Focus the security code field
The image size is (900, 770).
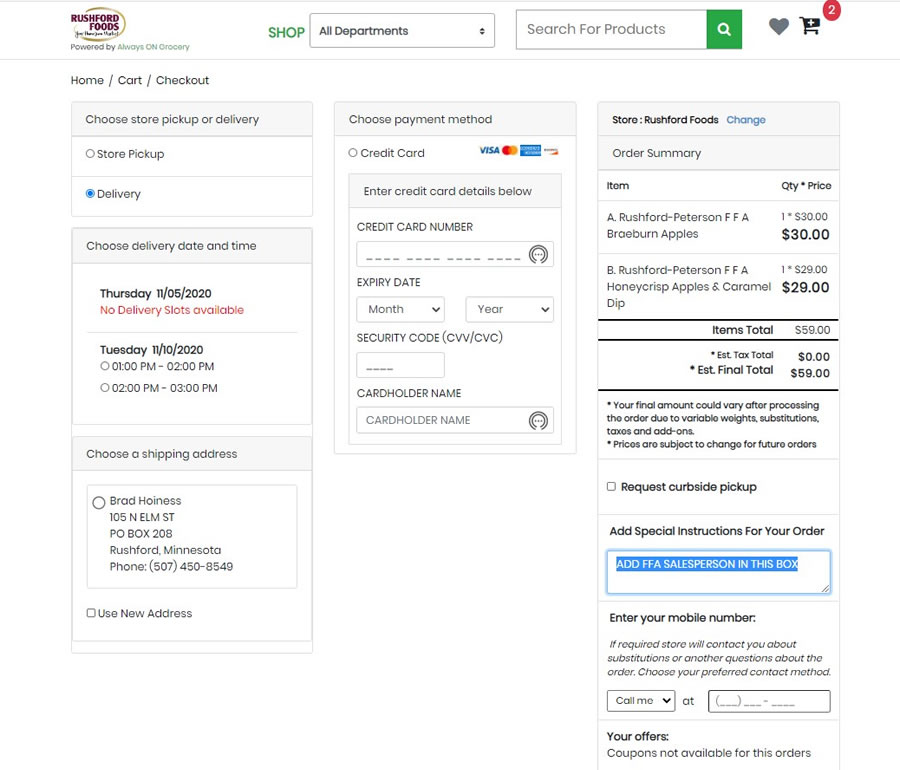401,365
